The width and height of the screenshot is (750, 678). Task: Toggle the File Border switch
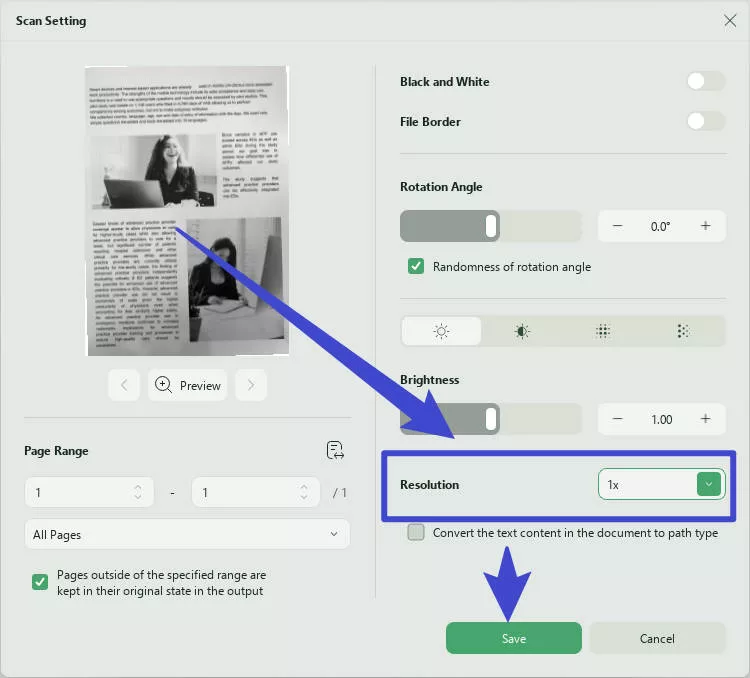pos(706,121)
